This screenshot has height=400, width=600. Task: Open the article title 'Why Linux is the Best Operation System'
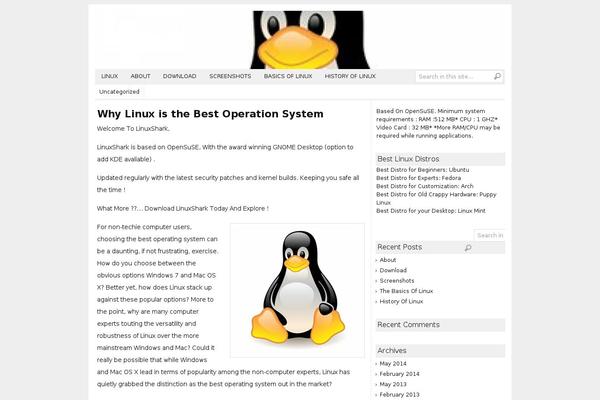[x=210, y=114]
